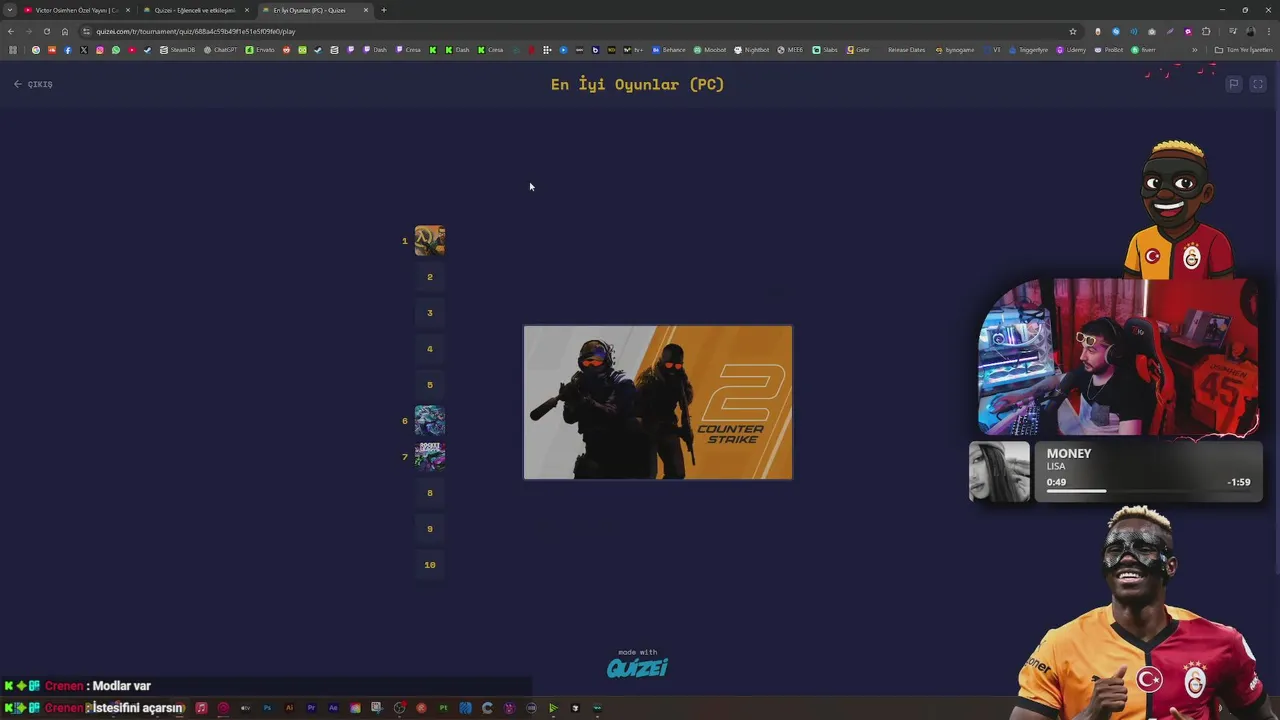The width and height of the screenshot is (1280, 720).
Task: Click the game thumbnail in rank 7
Action: point(430,457)
